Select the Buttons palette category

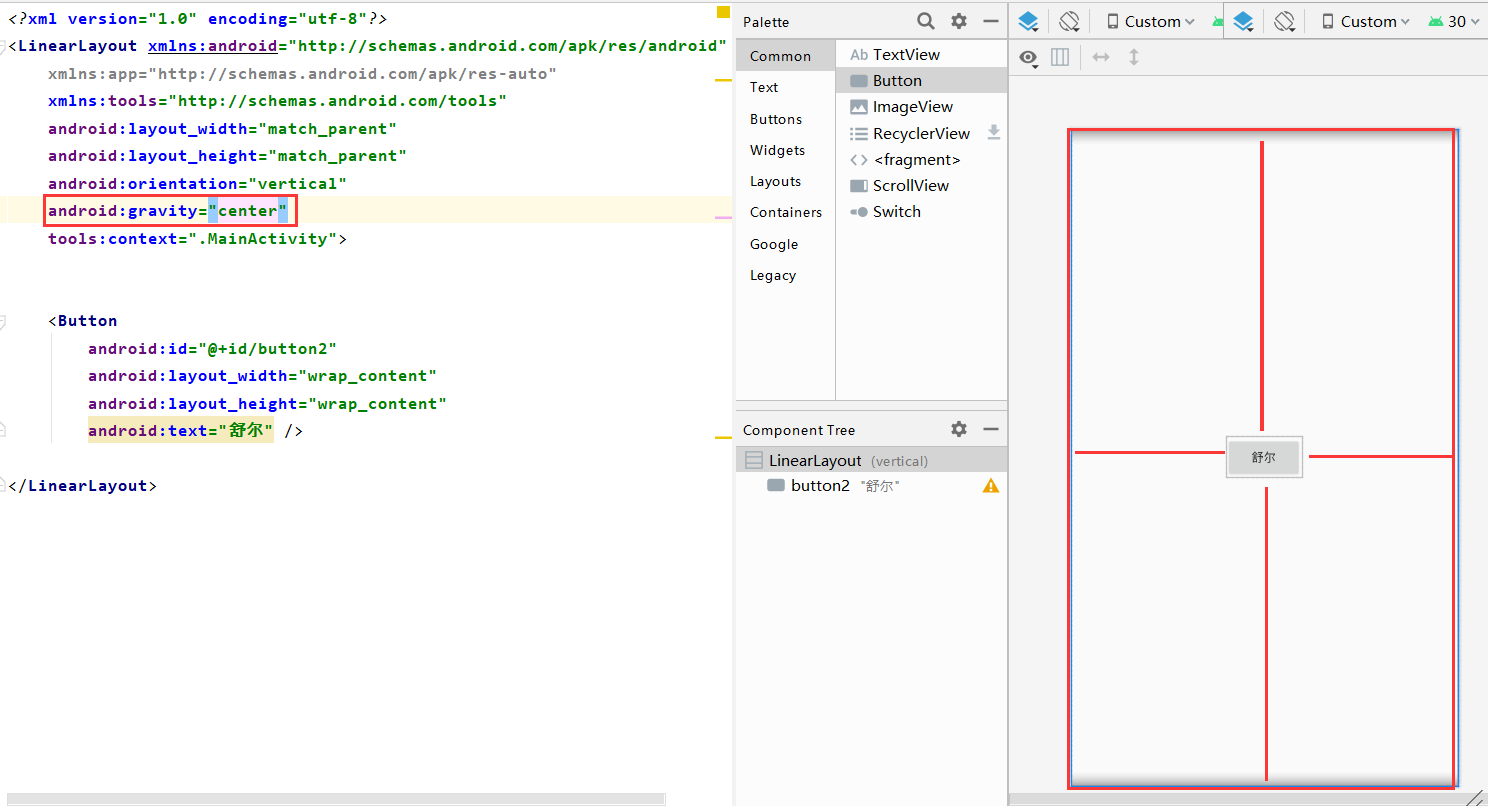pyautogui.click(x=785, y=119)
